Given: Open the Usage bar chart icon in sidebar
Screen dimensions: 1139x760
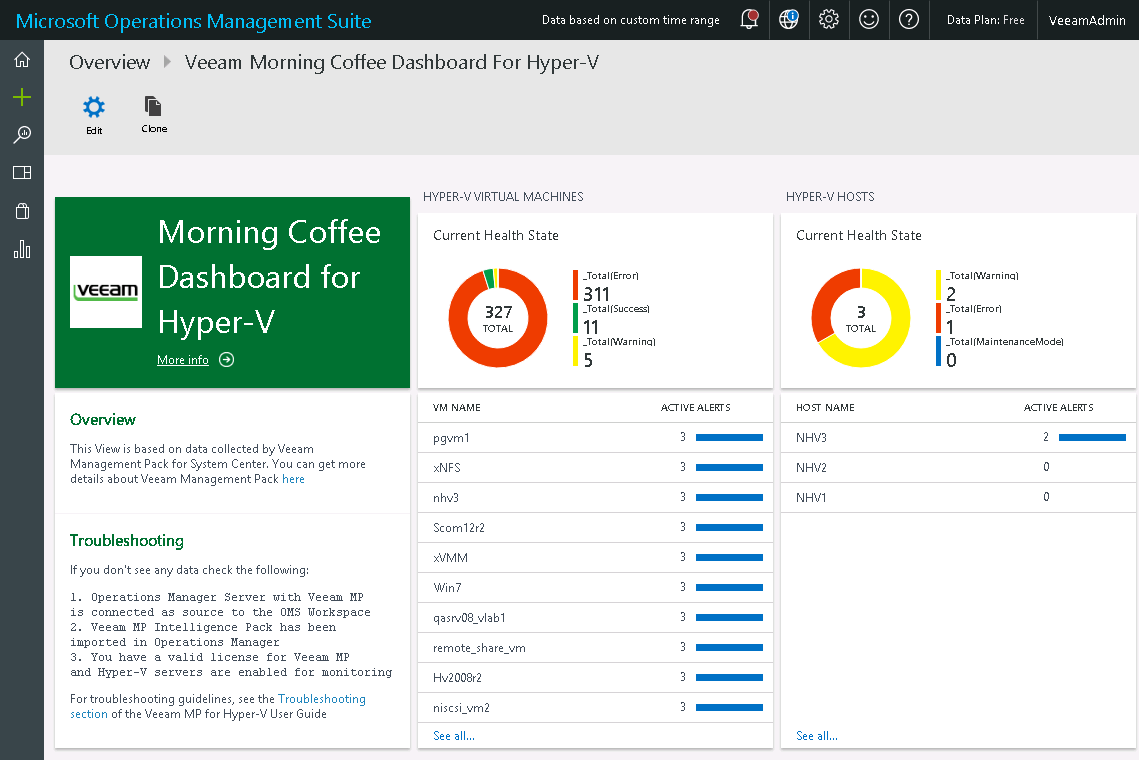Looking at the screenshot, I should (x=22, y=249).
